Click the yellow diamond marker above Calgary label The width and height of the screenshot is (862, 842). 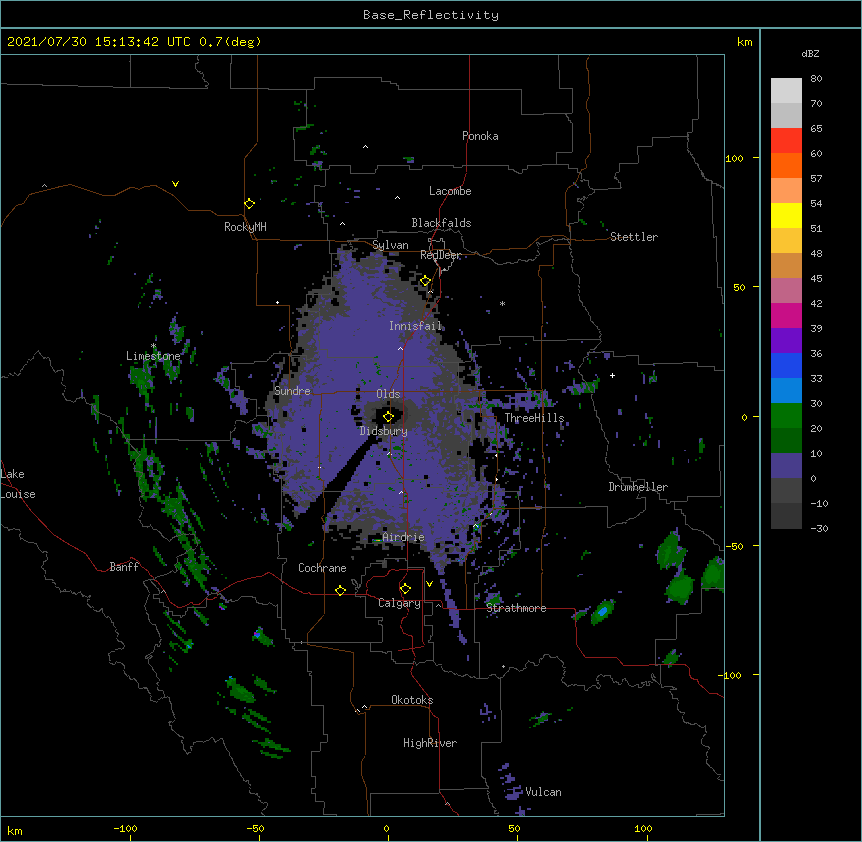coord(405,589)
